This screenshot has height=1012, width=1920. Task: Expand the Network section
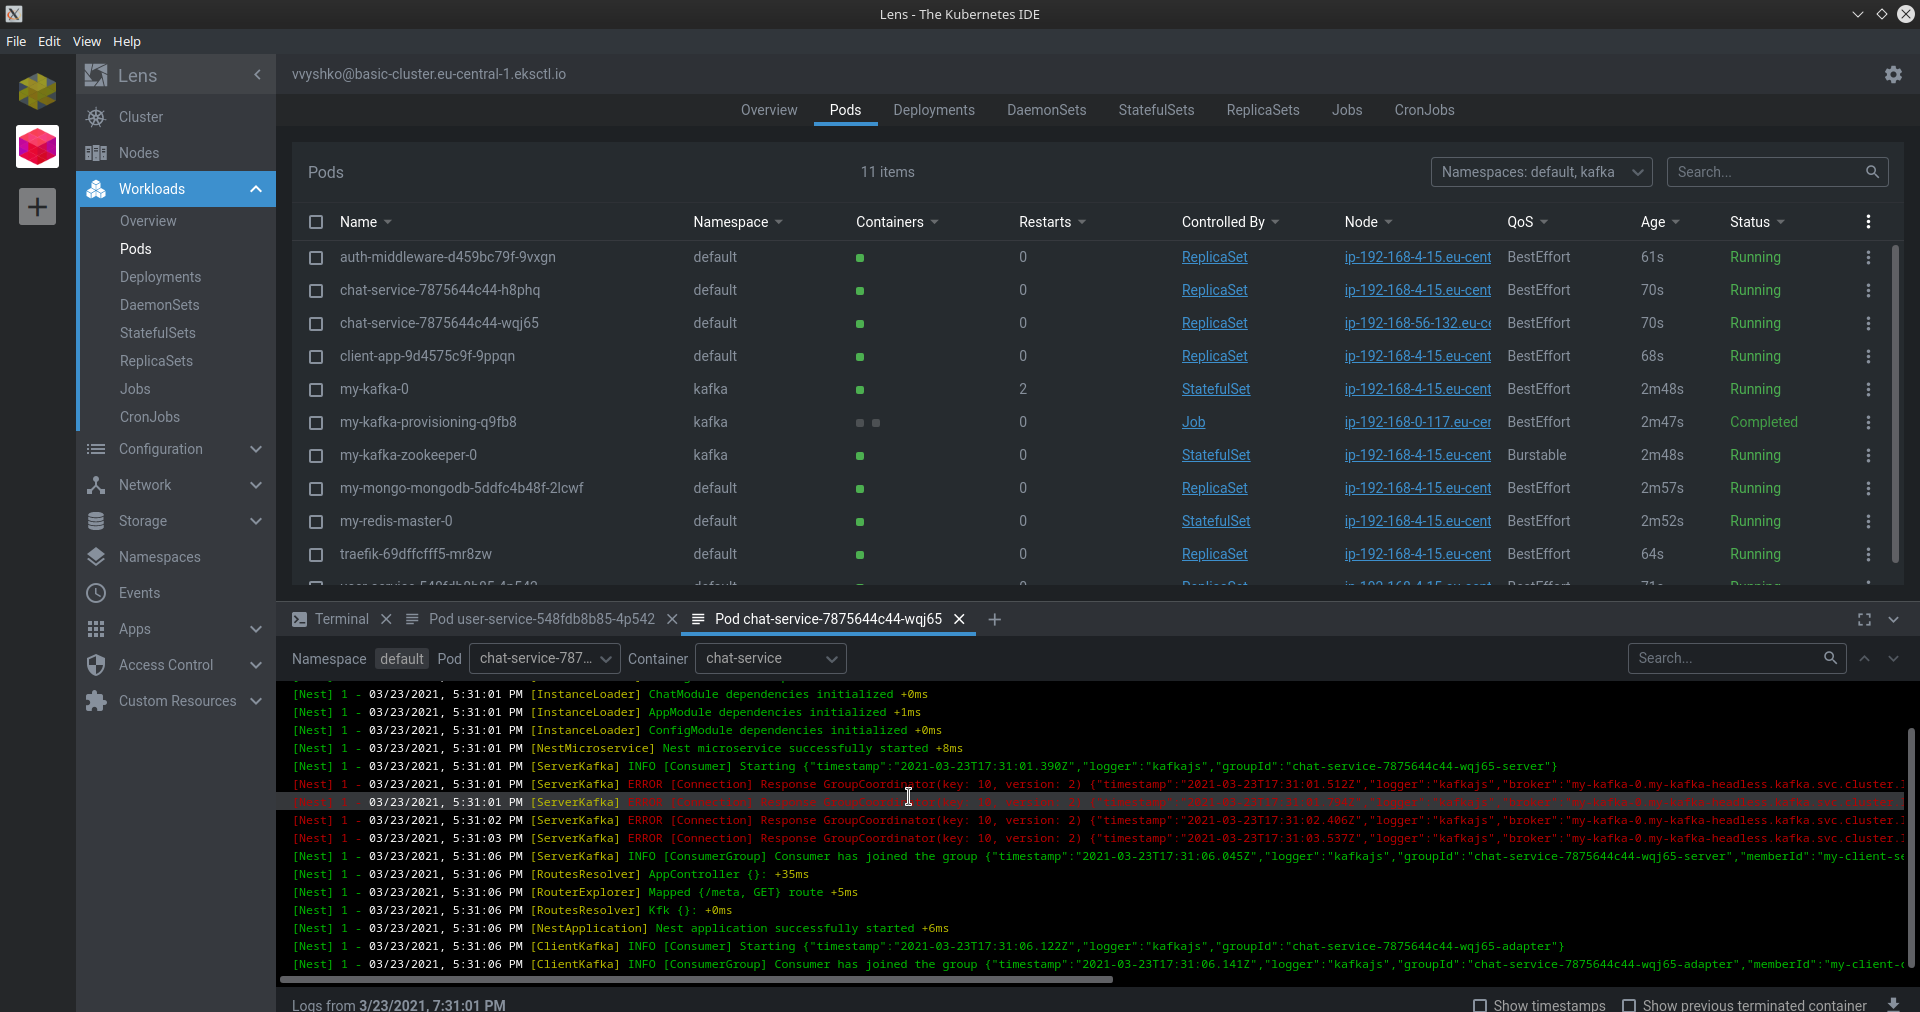(256, 485)
